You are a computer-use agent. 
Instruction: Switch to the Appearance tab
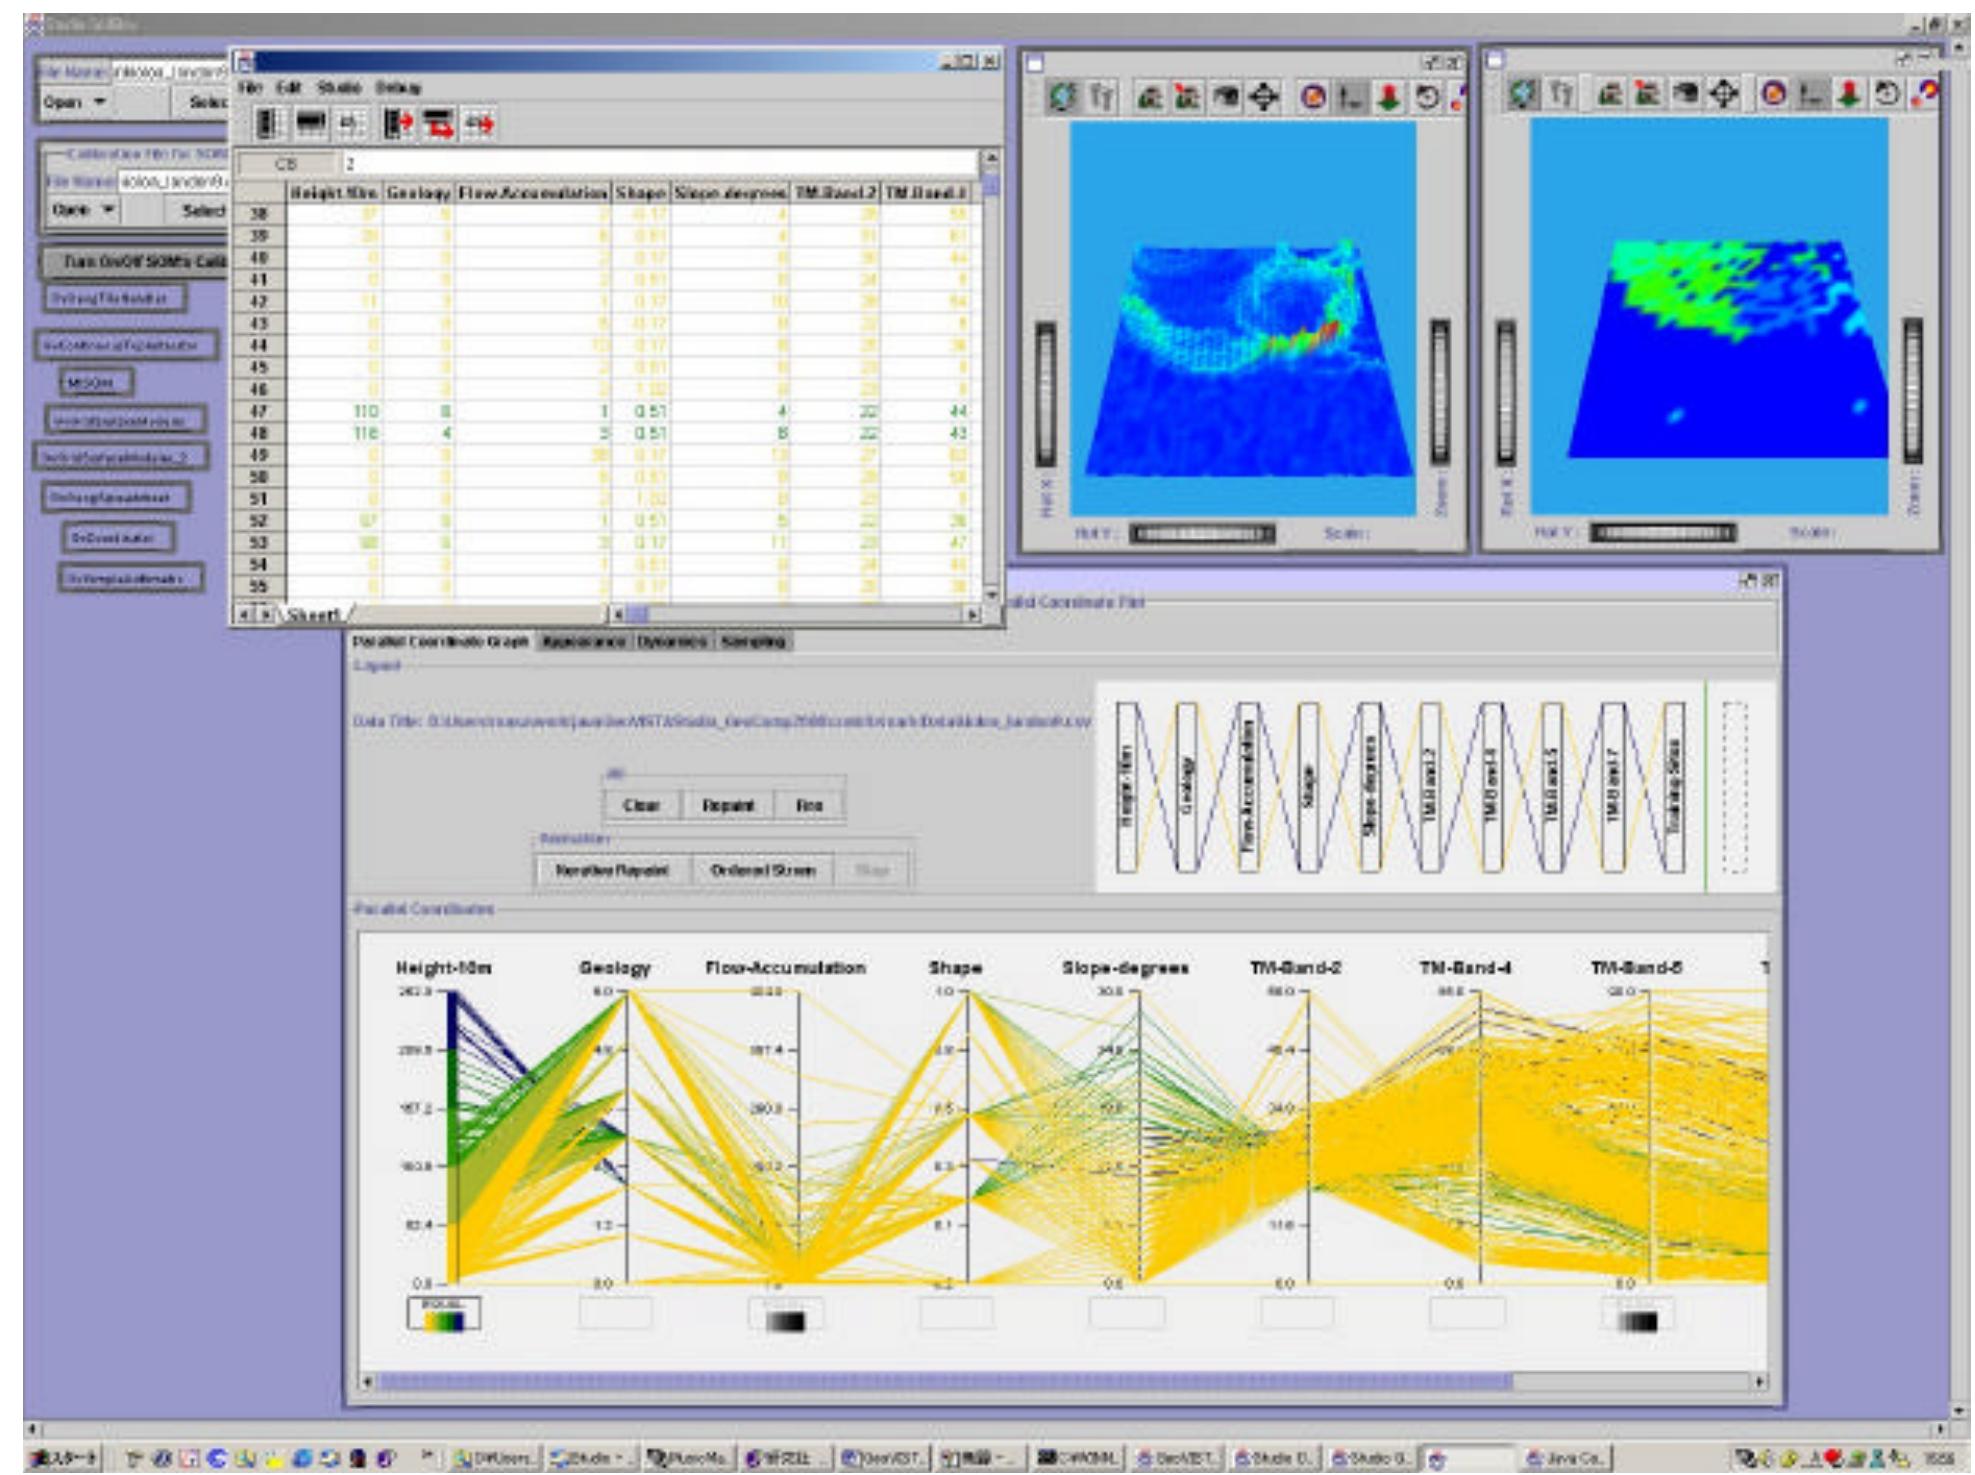tap(584, 642)
